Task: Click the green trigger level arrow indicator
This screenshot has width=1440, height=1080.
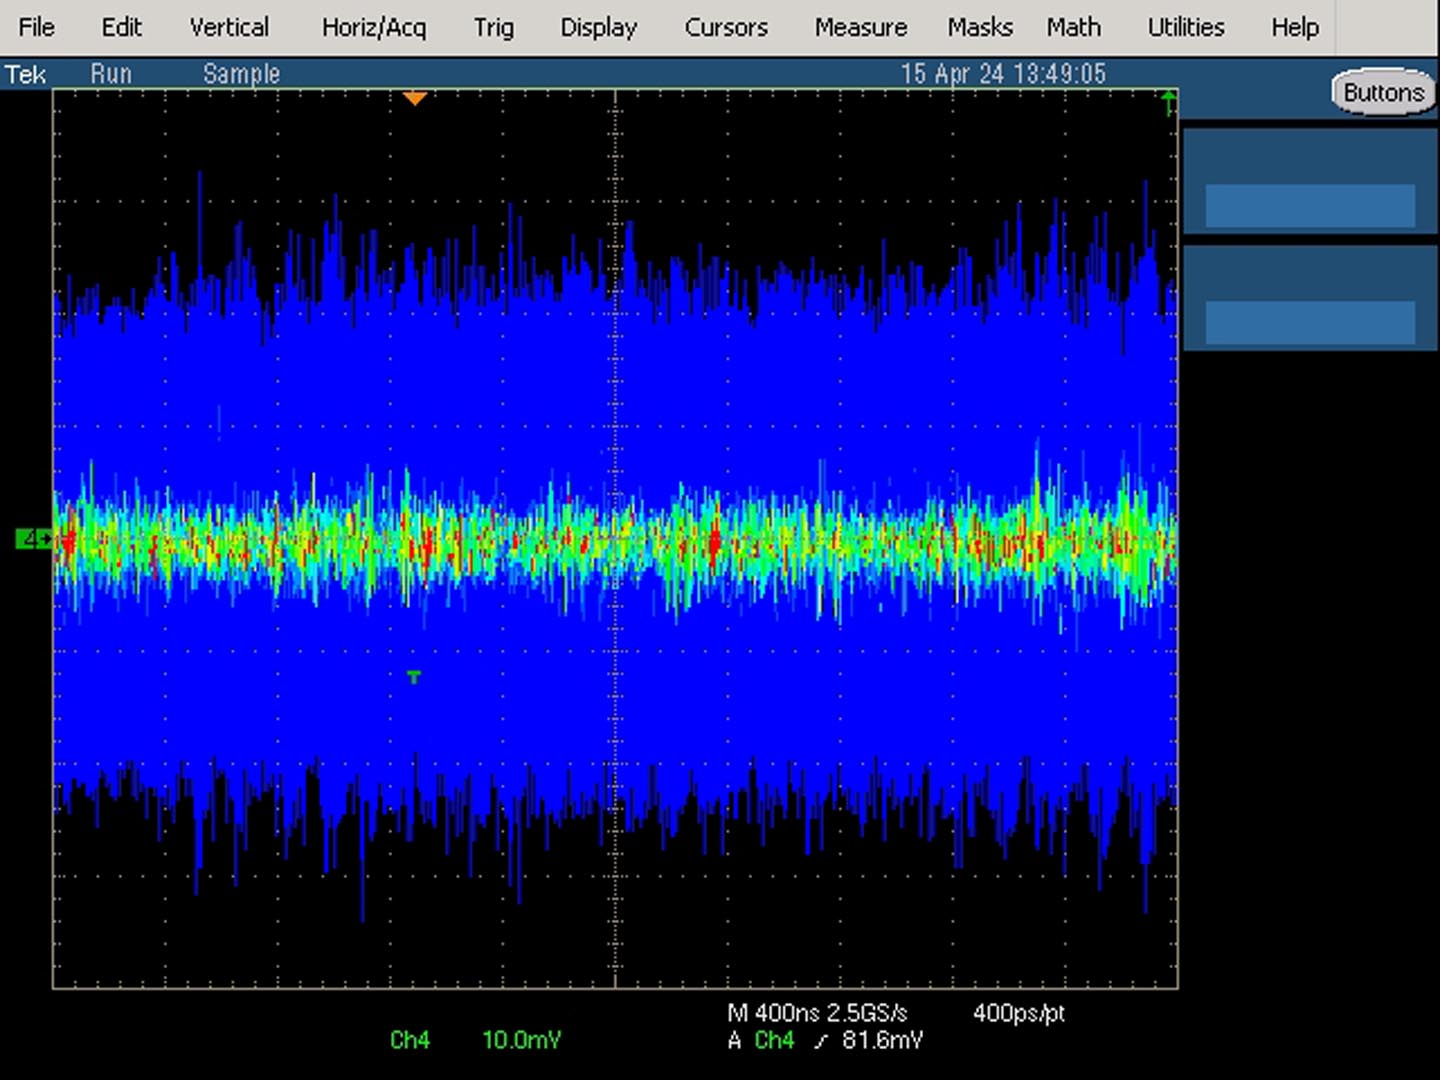Action: (x=1168, y=102)
